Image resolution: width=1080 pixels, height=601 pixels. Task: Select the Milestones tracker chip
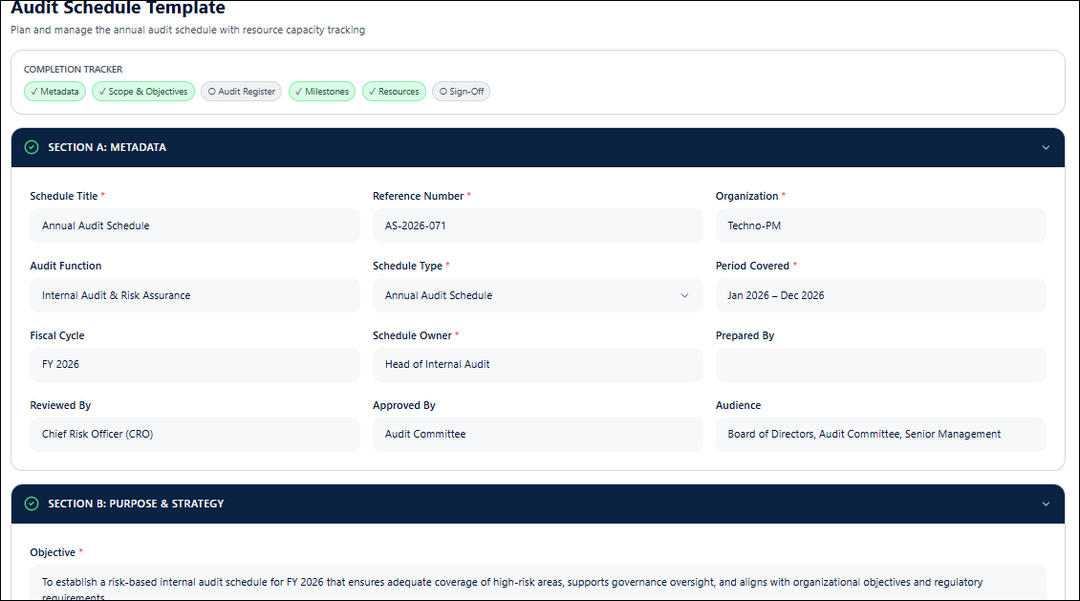322,92
